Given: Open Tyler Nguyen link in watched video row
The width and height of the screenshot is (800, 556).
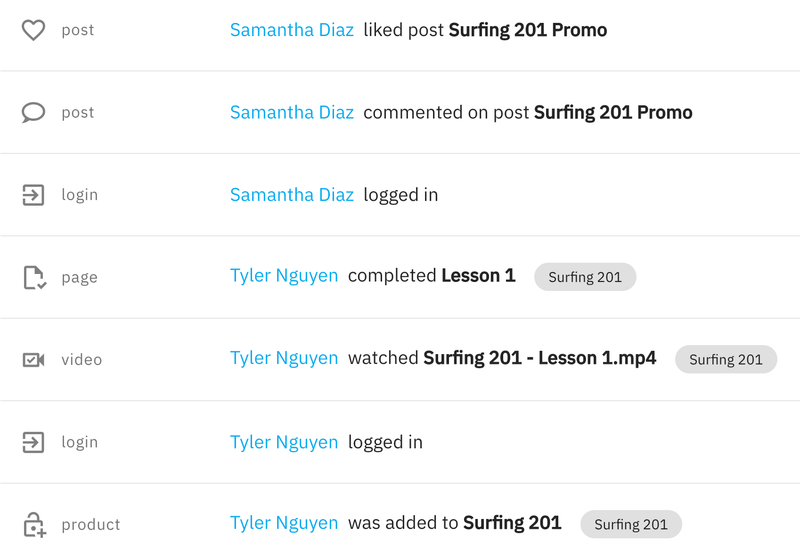Looking at the screenshot, I should point(284,358).
